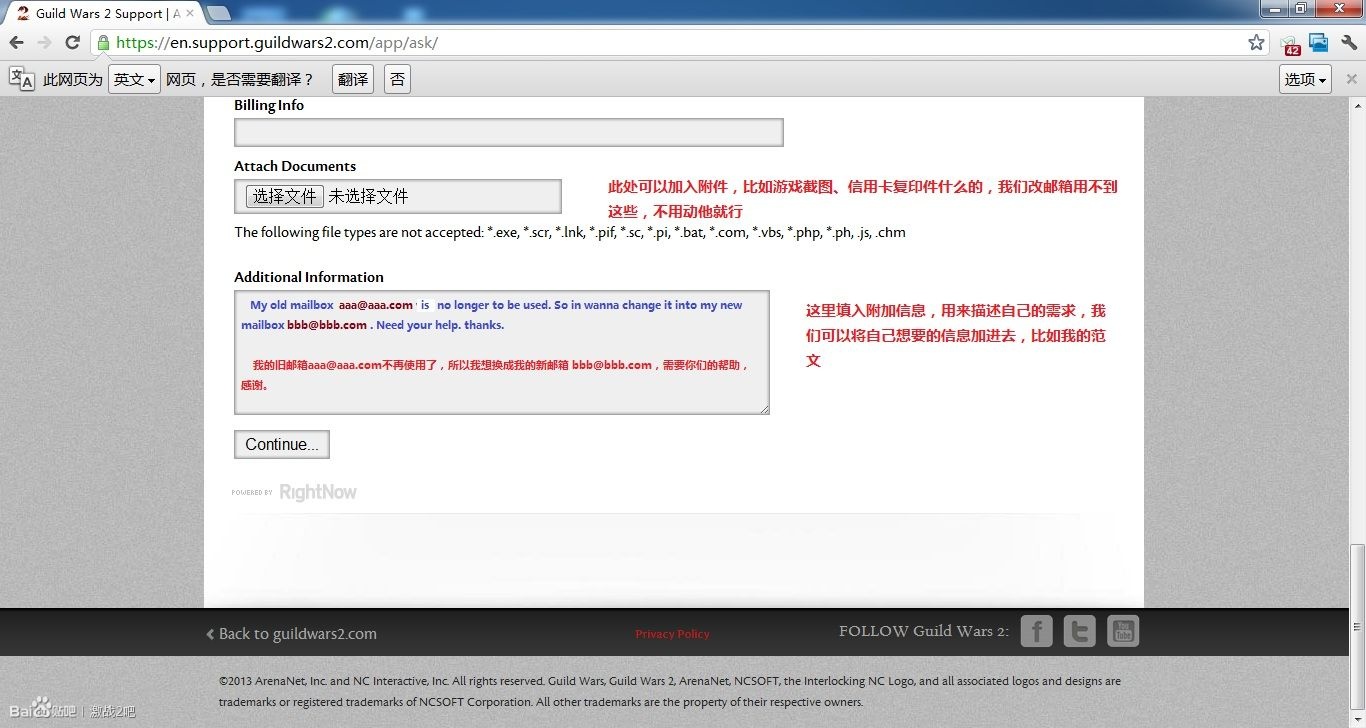The height and width of the screenshot is (728, 1366).
Task: Follow the Back to guildwars2.com link
Action: (x=291, y=633)
